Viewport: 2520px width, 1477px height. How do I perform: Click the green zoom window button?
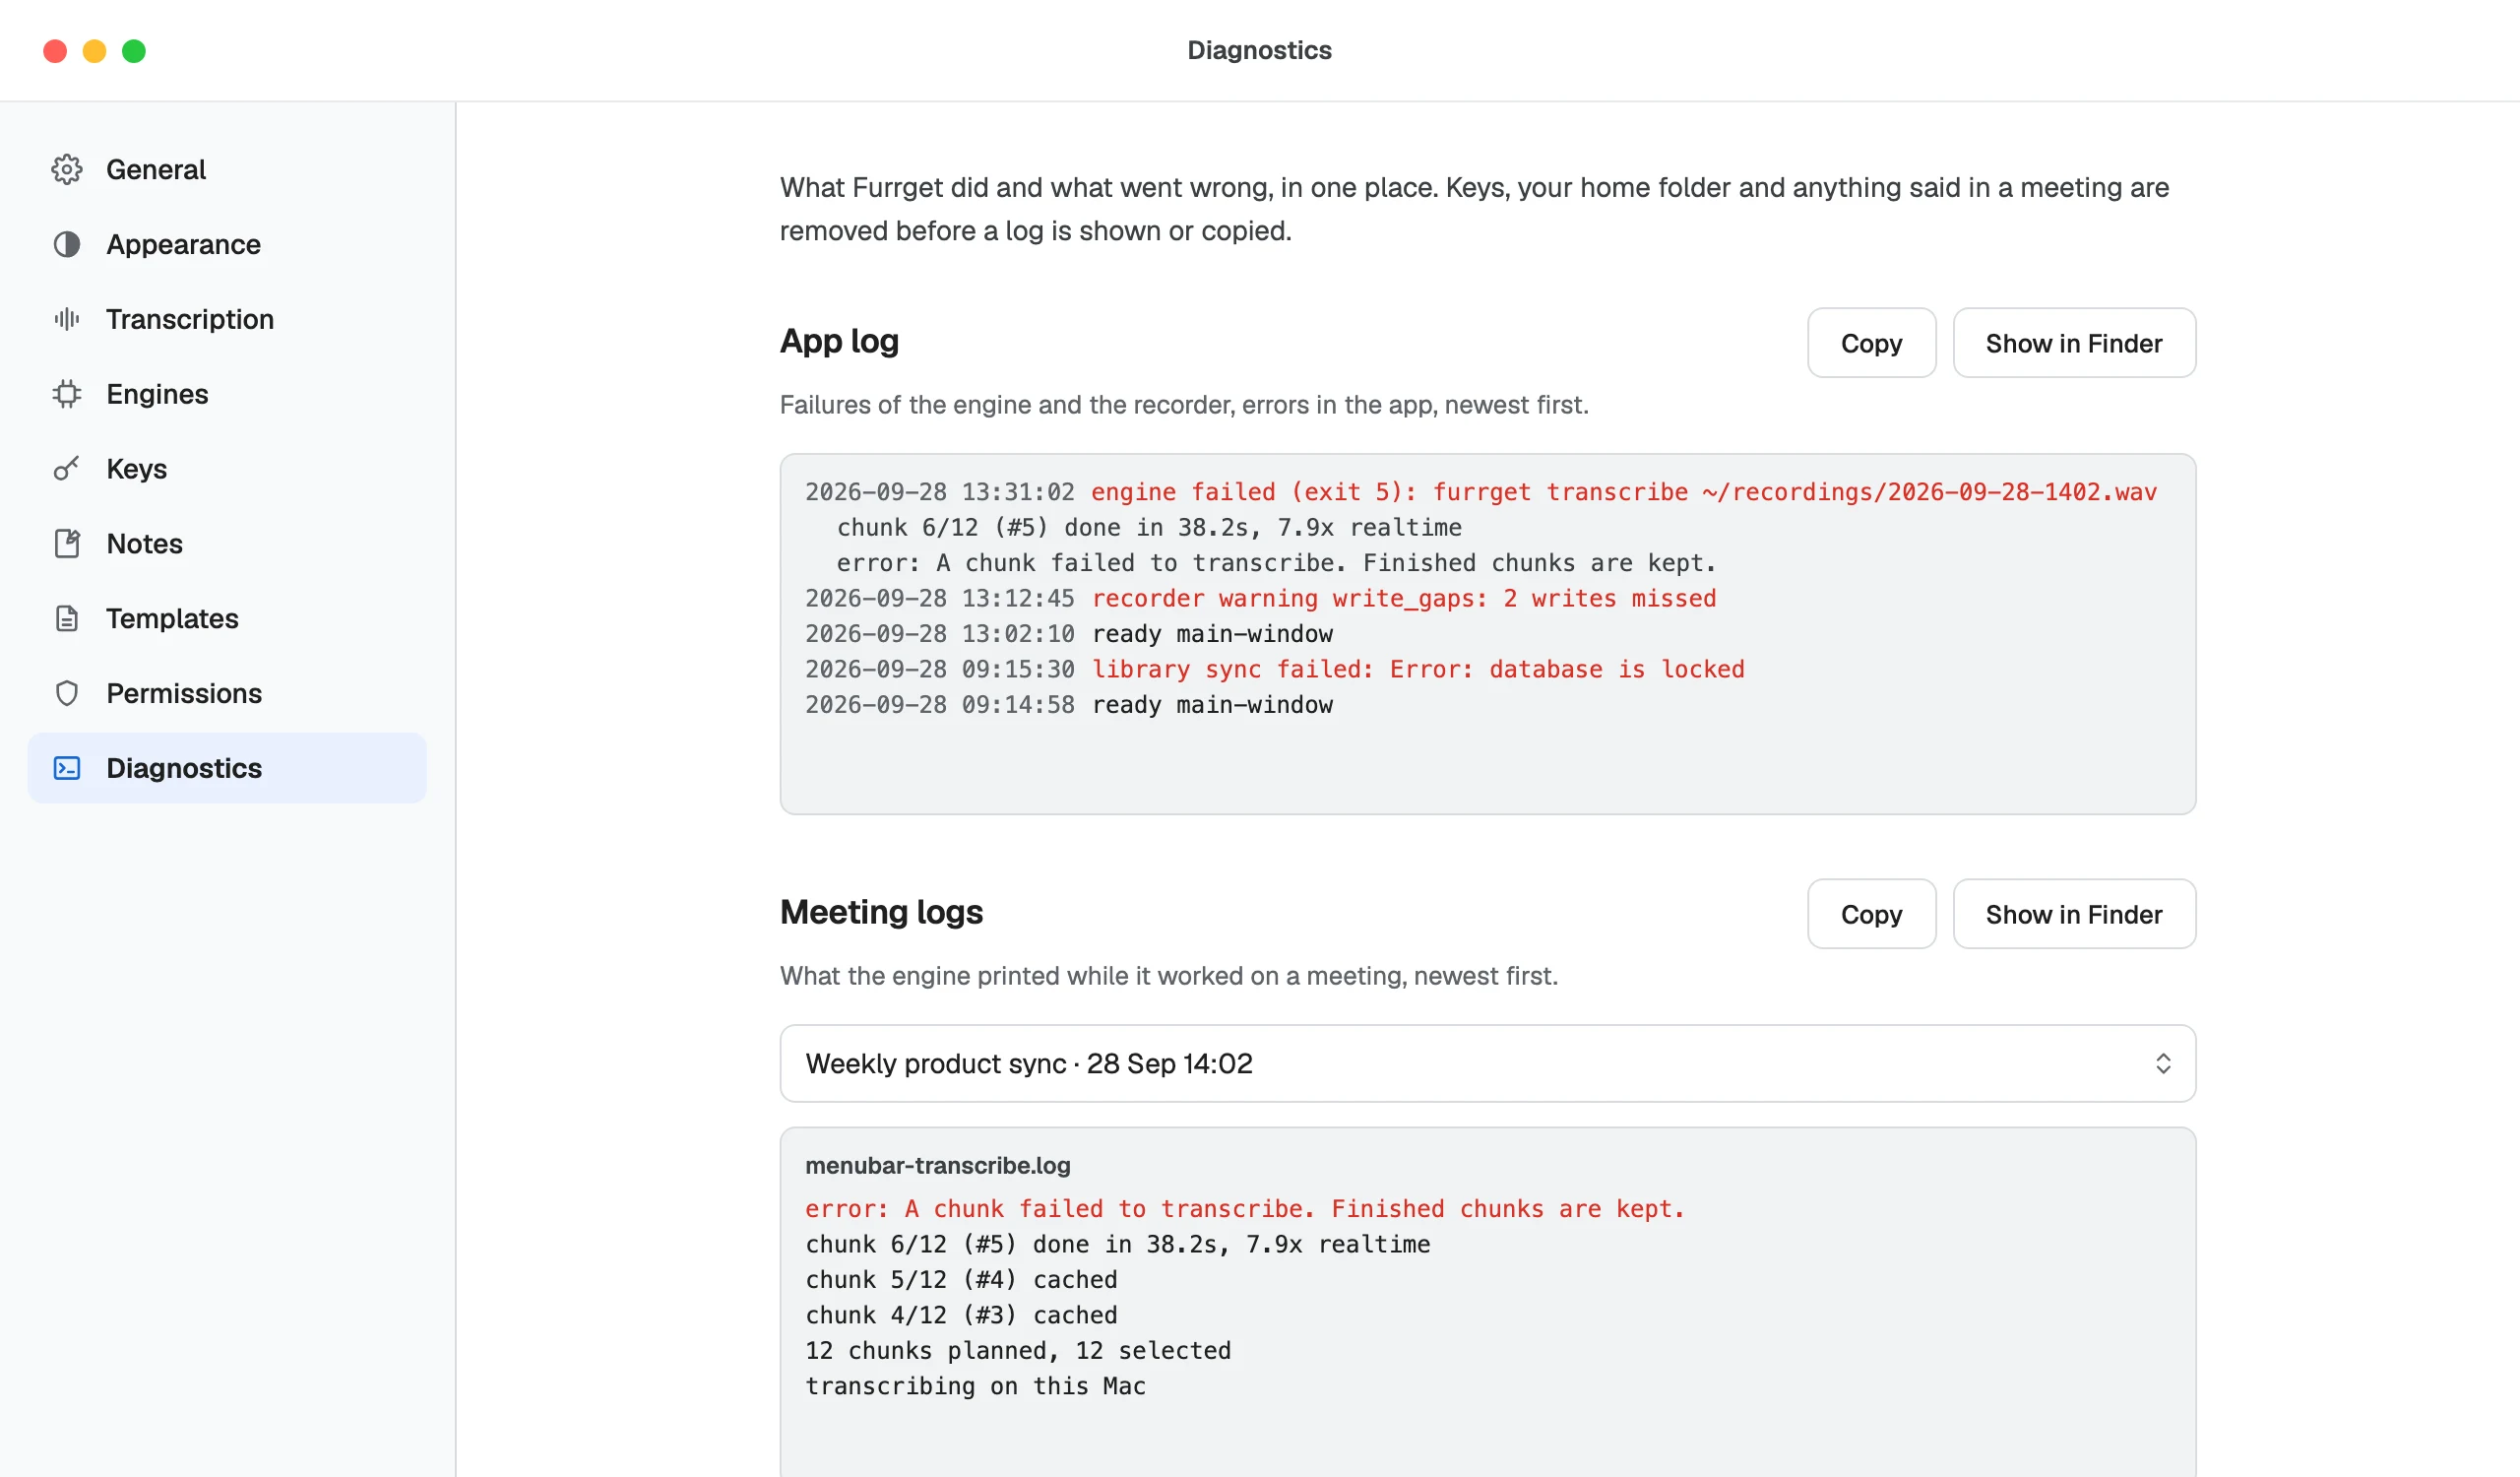[134, 51]
